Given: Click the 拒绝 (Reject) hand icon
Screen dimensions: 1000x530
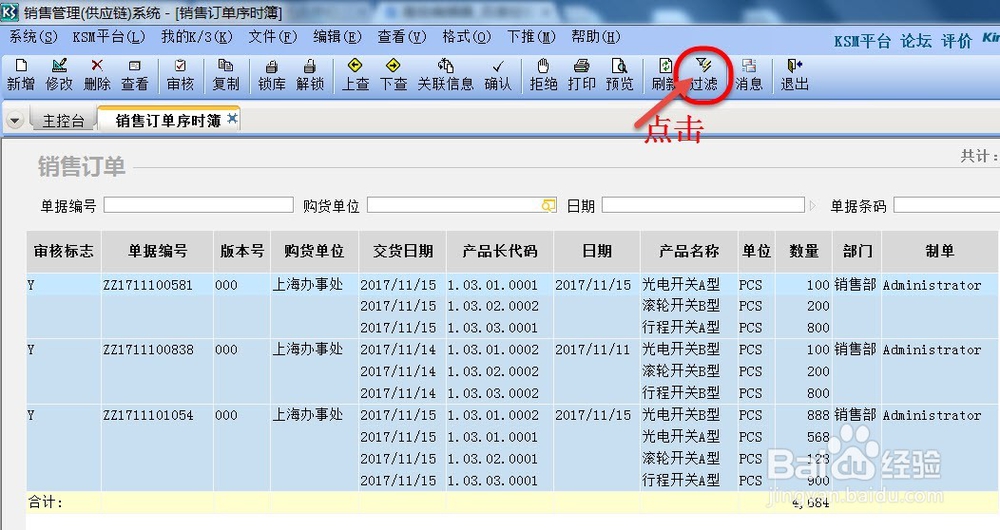Looking at the screenshot, I should tap(543, 75).
